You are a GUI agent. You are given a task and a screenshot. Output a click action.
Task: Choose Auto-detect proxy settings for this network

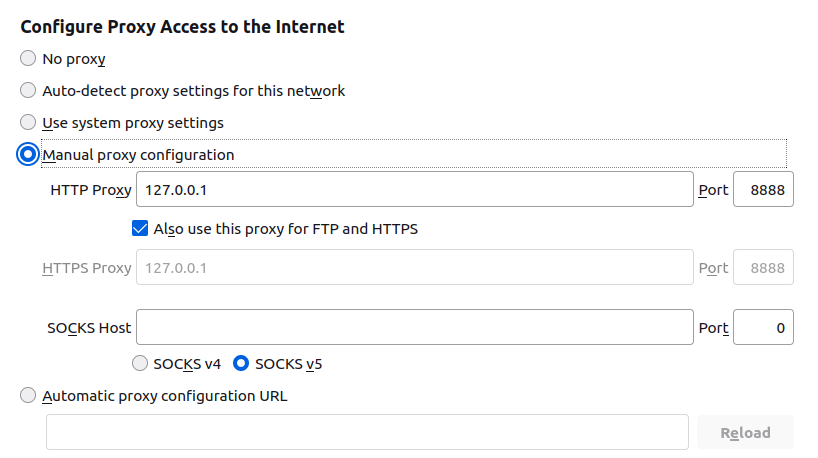click(x=28, y=91)
